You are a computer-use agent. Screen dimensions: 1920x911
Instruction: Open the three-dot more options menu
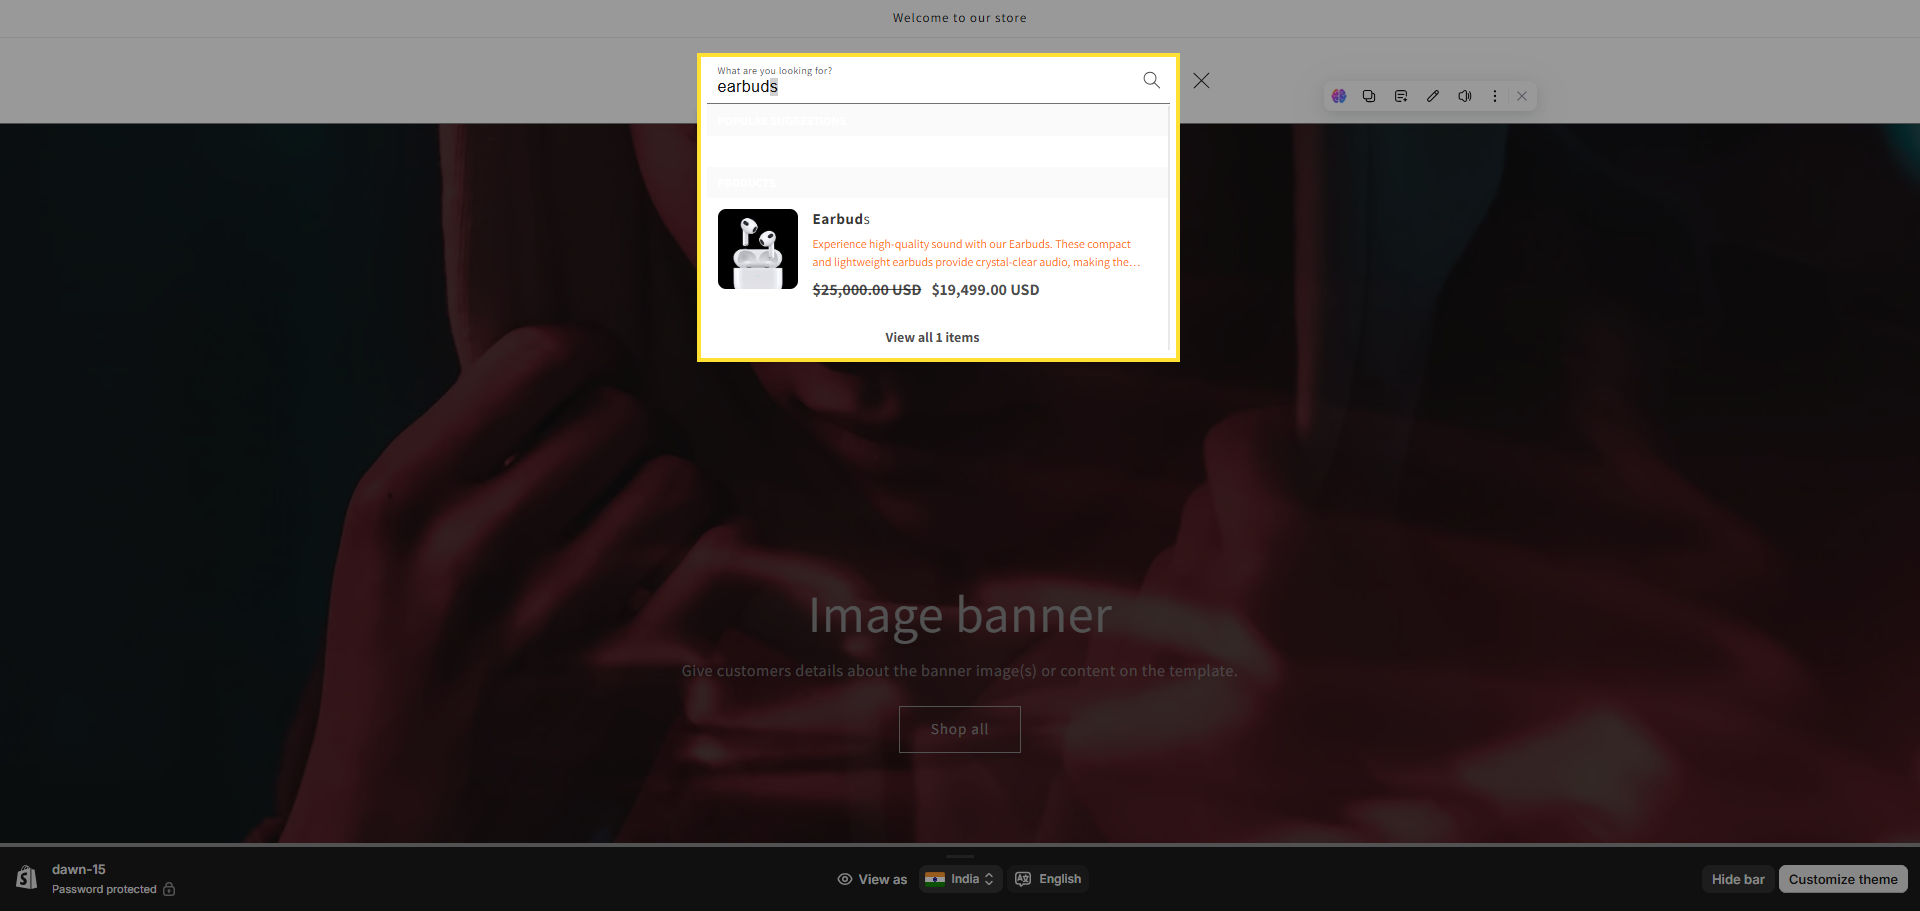click(1495, 96)
